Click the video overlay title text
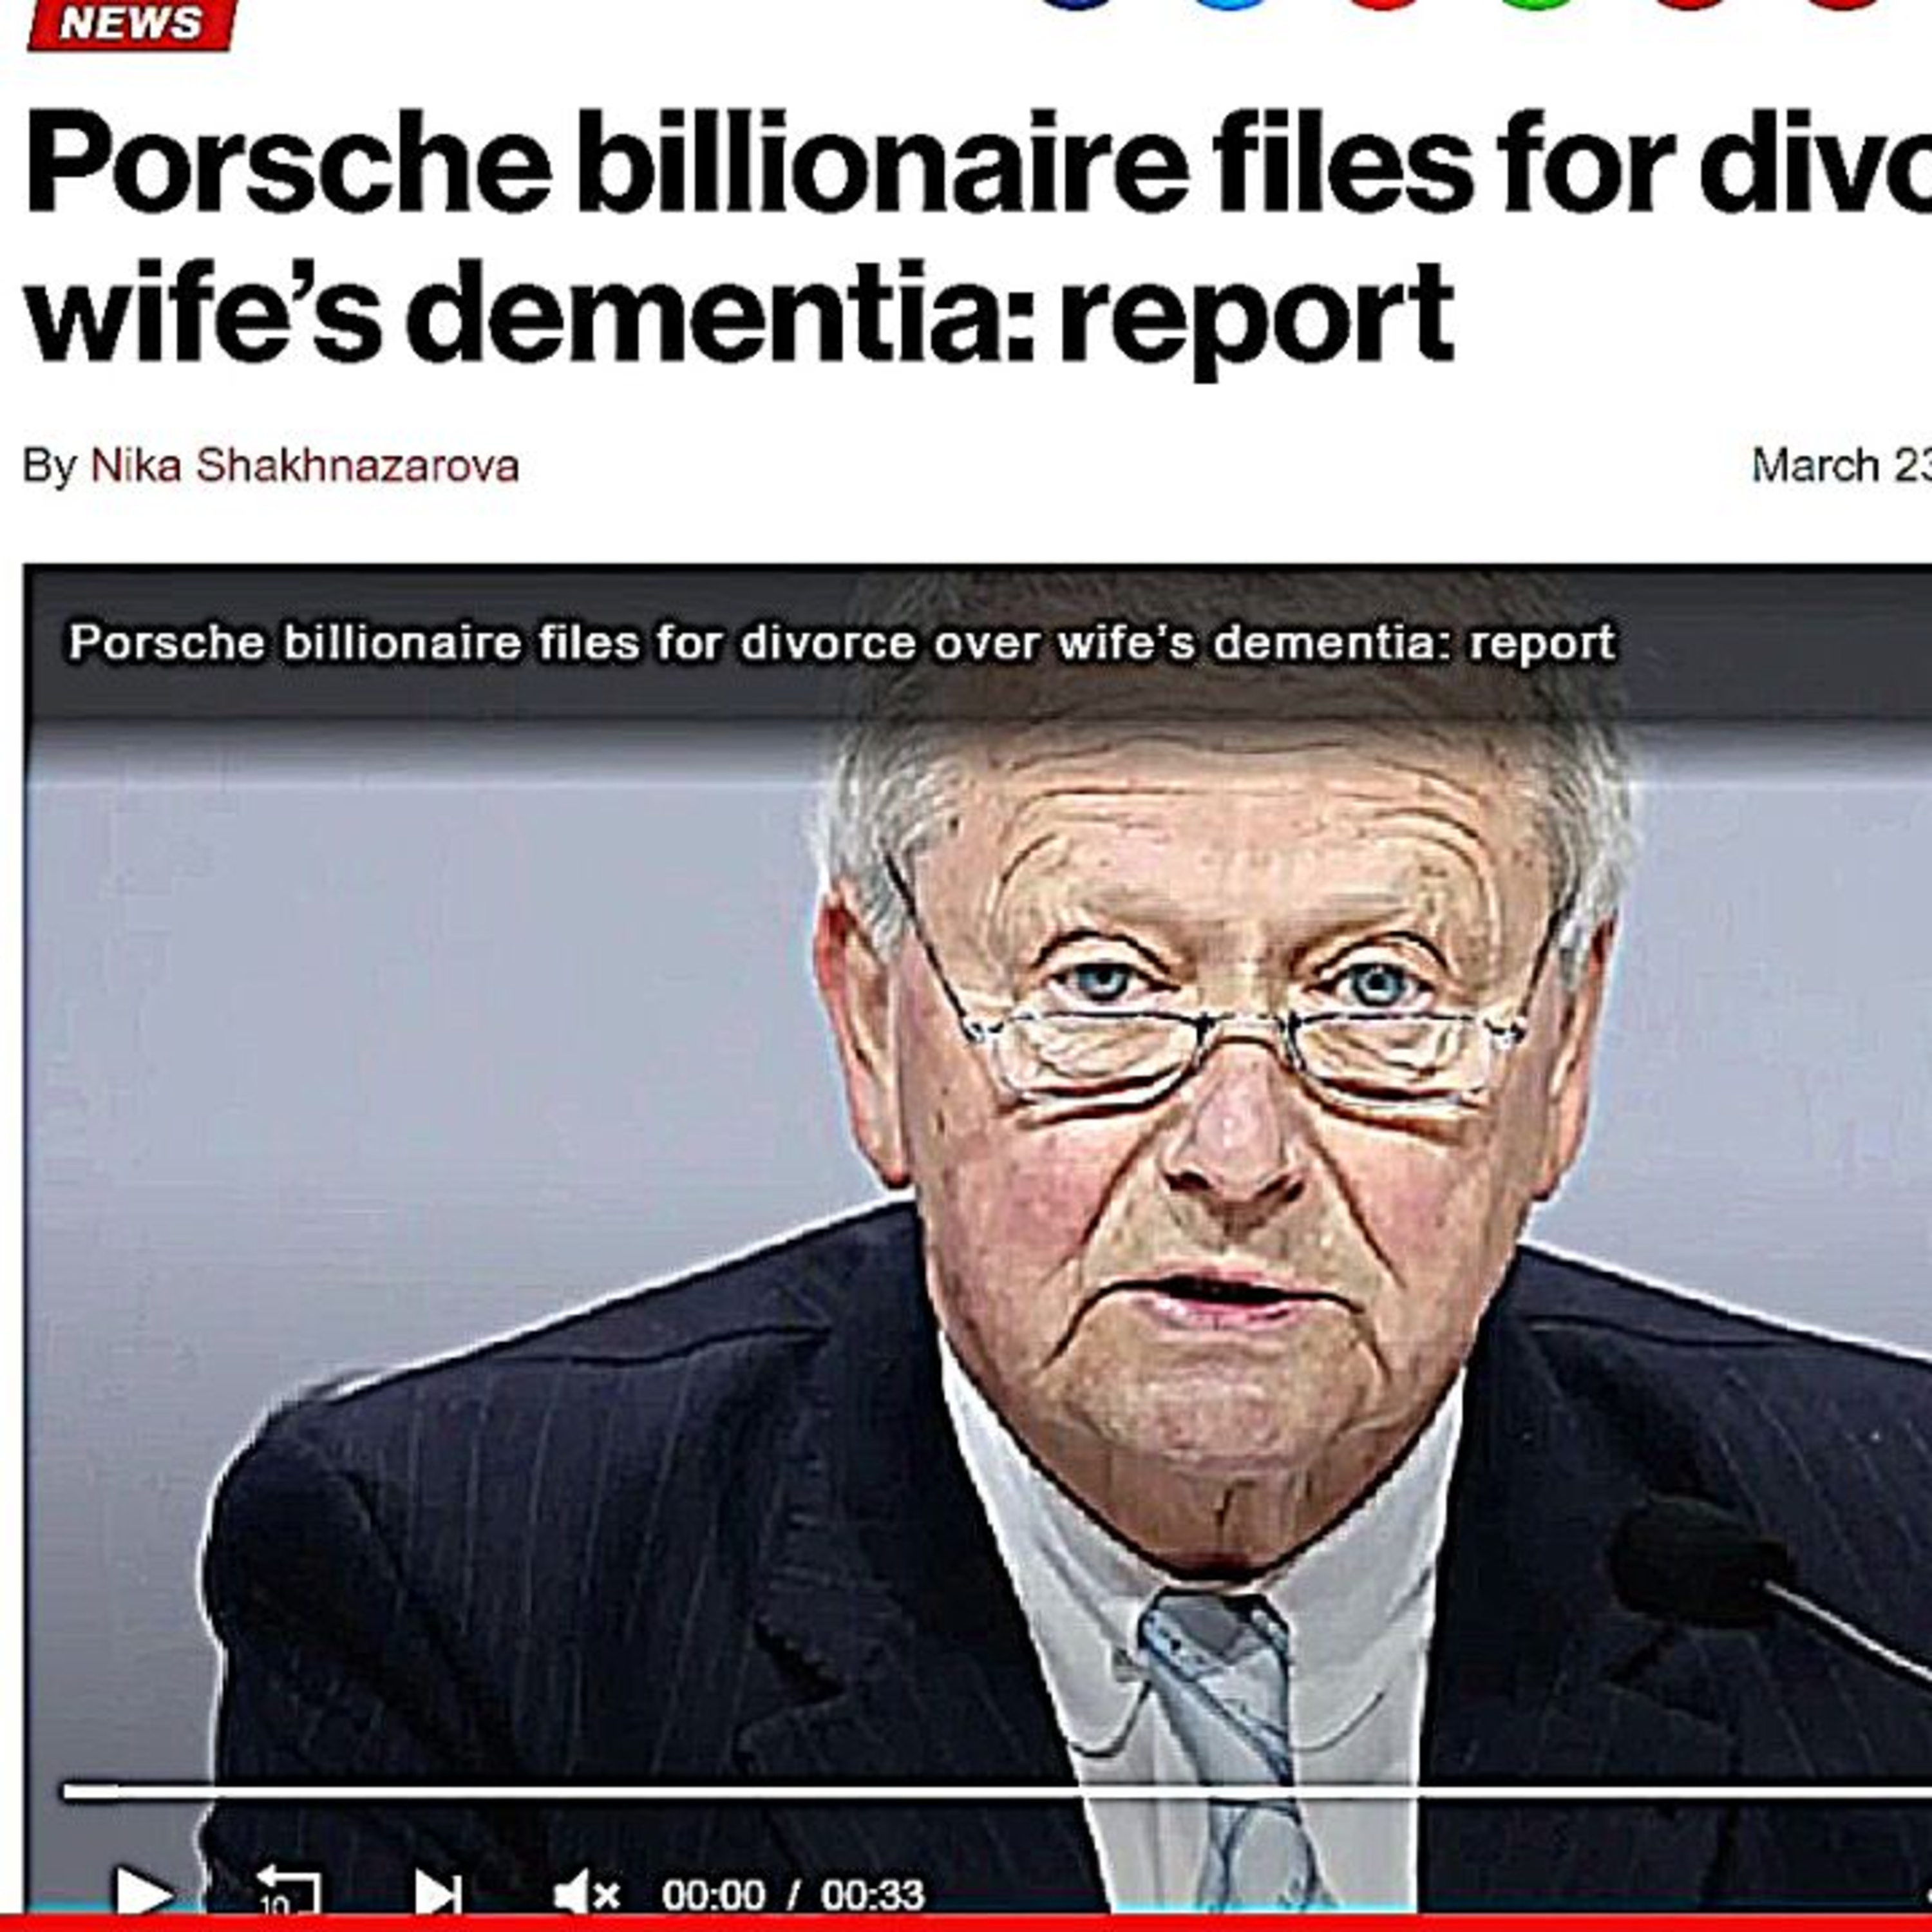The image size is (1932, 1932). (x=842, y=642)
